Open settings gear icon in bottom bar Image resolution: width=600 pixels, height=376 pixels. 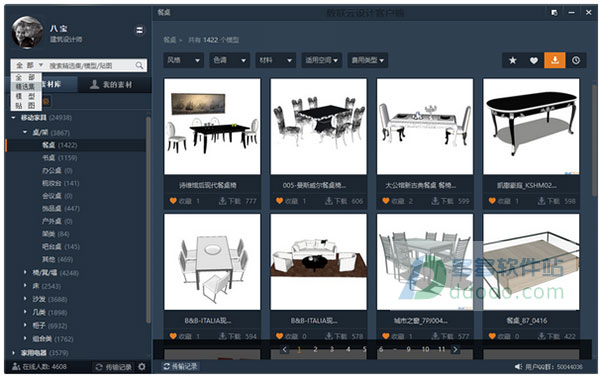pos(142,366)
